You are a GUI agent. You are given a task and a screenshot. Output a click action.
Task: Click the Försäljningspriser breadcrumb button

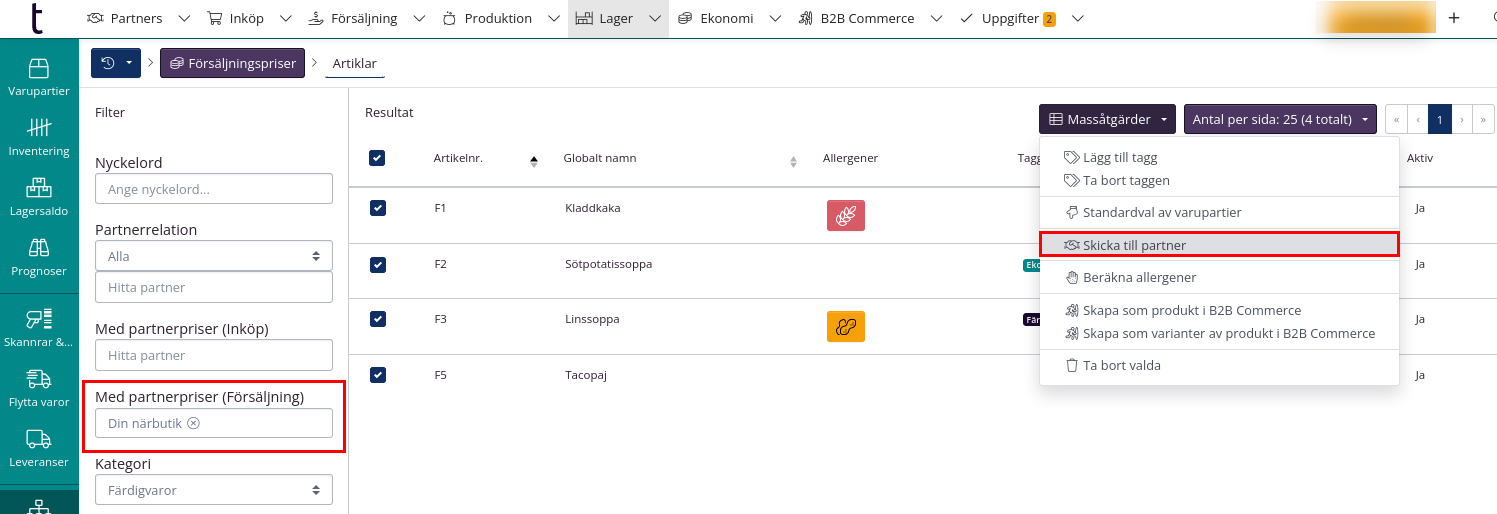tap(232, 63)
